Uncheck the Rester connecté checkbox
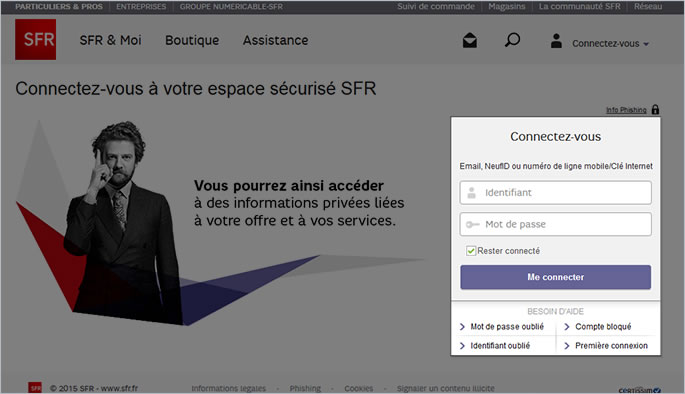Image resolution: width=685 pixels, height=394 pixels. tap(471, 251)
